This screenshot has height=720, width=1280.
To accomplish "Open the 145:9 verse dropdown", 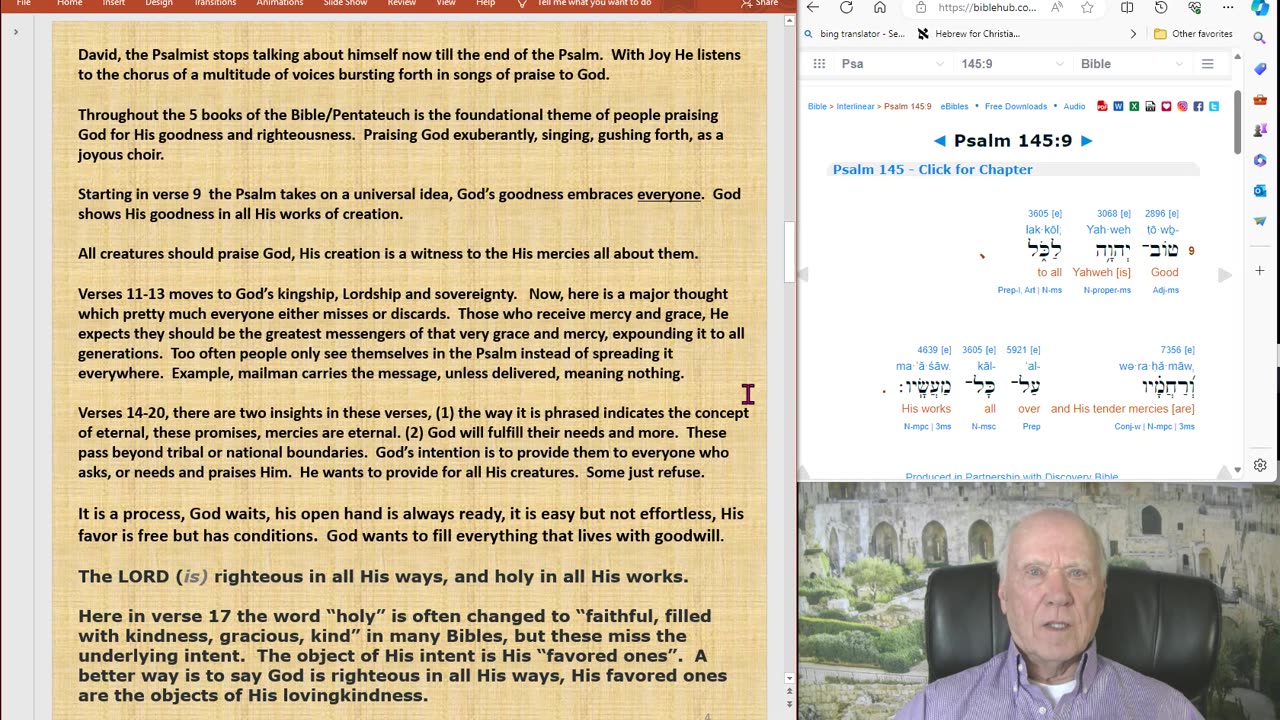I will pyautogui.click(x=1011, y=64).
